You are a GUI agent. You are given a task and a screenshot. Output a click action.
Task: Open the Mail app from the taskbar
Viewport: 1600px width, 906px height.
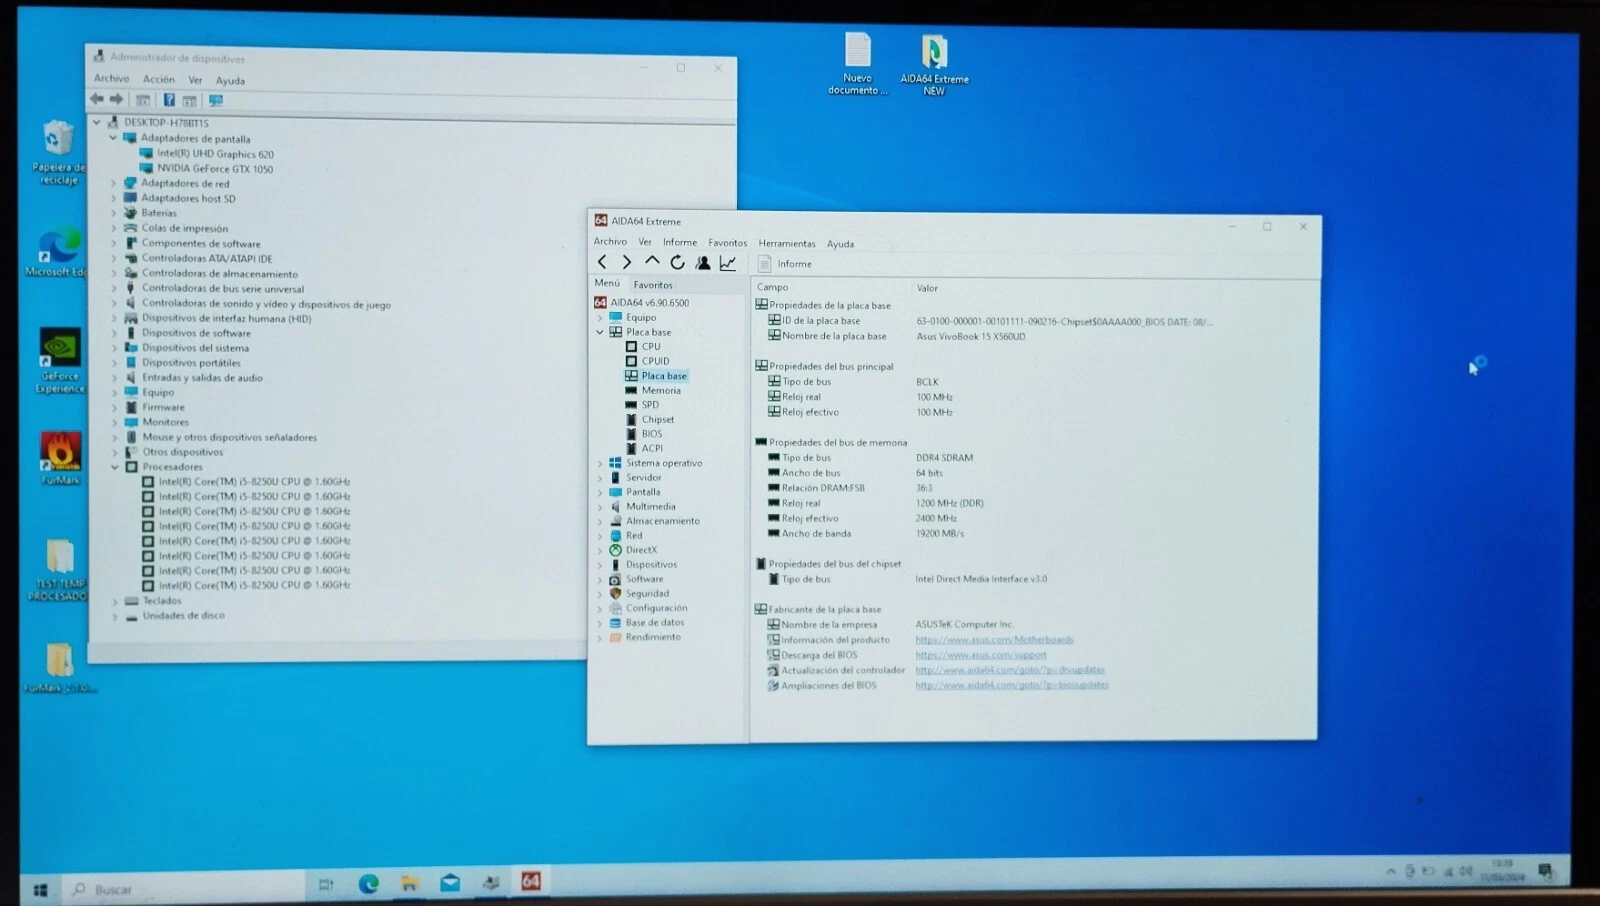point(450,882)
